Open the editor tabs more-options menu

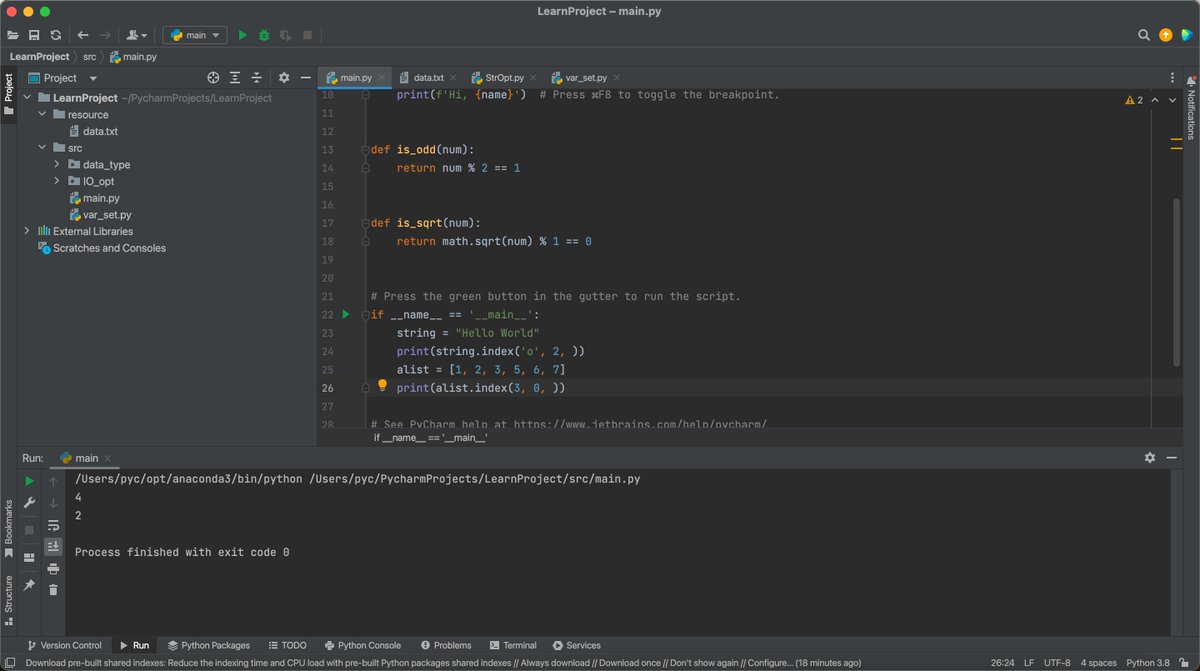click(1172, 78)
